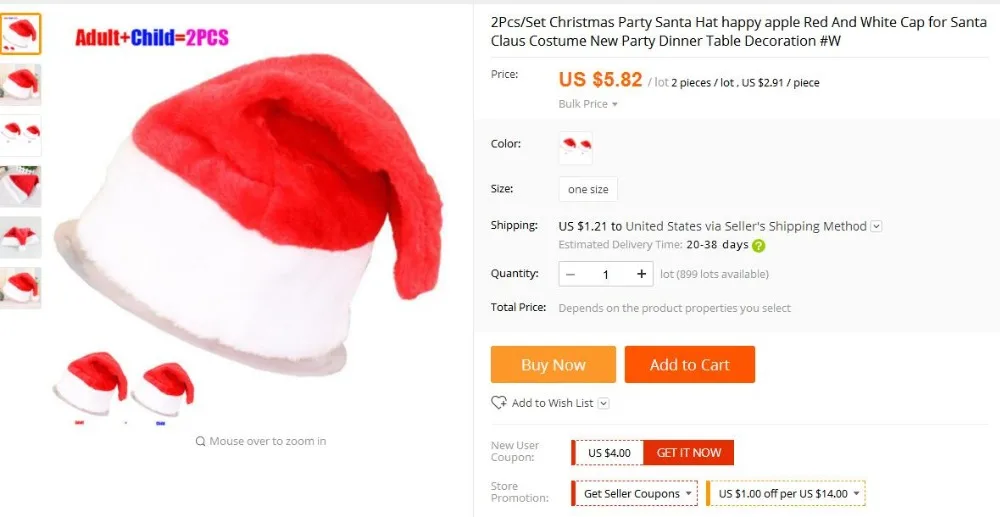Claim the GET IT NOW coupon

click(689, 453)
